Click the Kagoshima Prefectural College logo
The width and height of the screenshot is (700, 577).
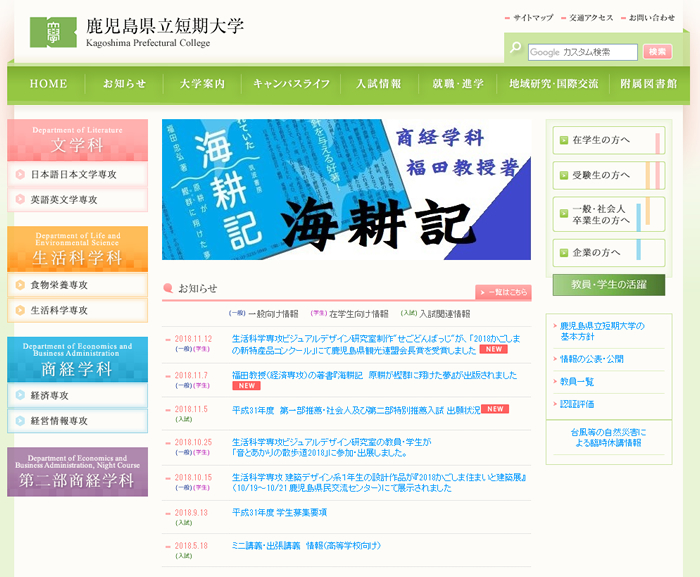136,31
